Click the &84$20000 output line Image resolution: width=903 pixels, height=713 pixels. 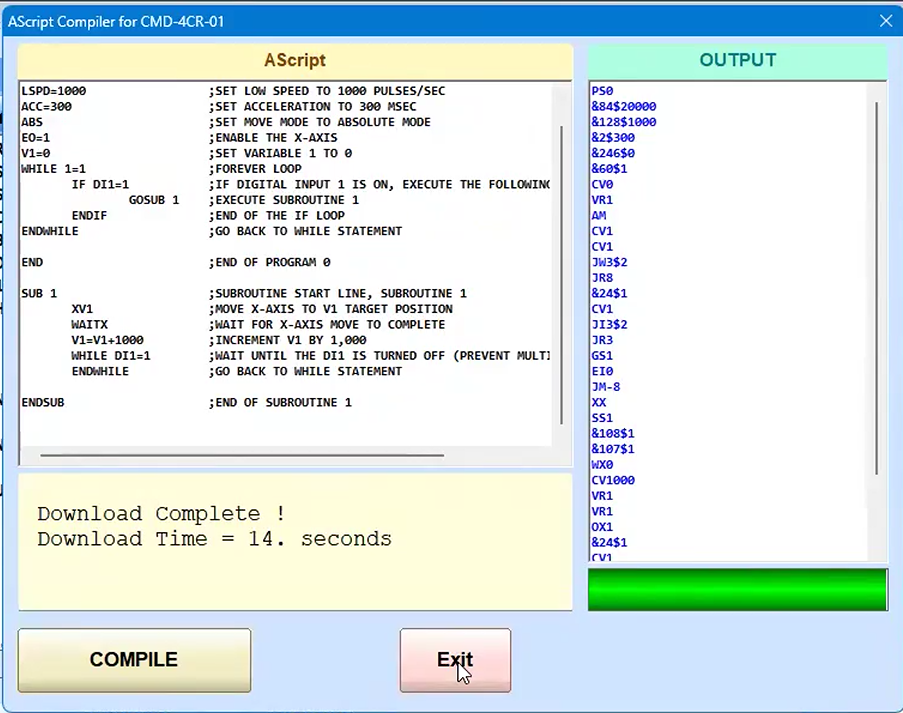pyautogui.click(x=624, y=107)
